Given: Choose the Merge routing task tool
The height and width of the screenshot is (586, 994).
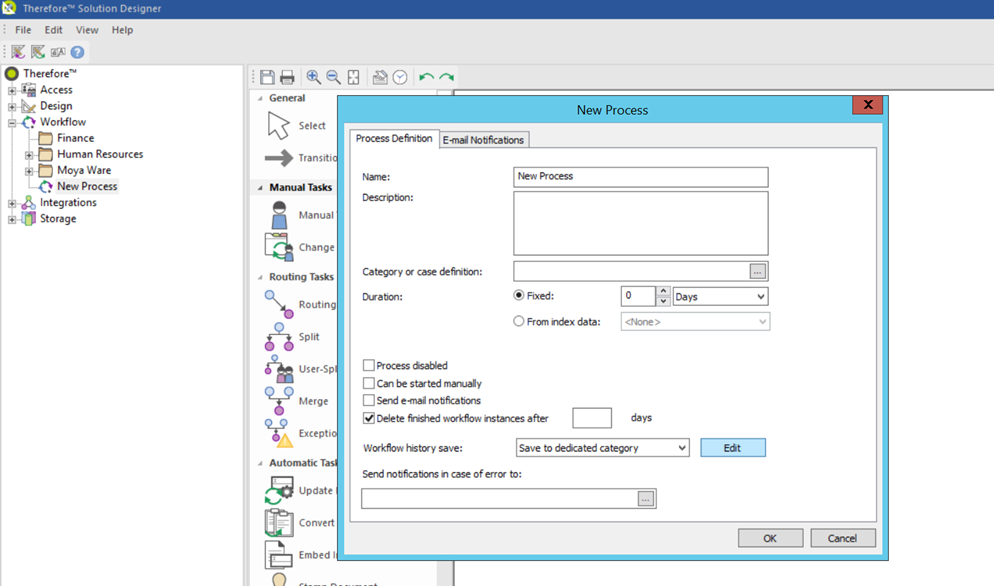Looking at the screenshot, I should point(281,400).
